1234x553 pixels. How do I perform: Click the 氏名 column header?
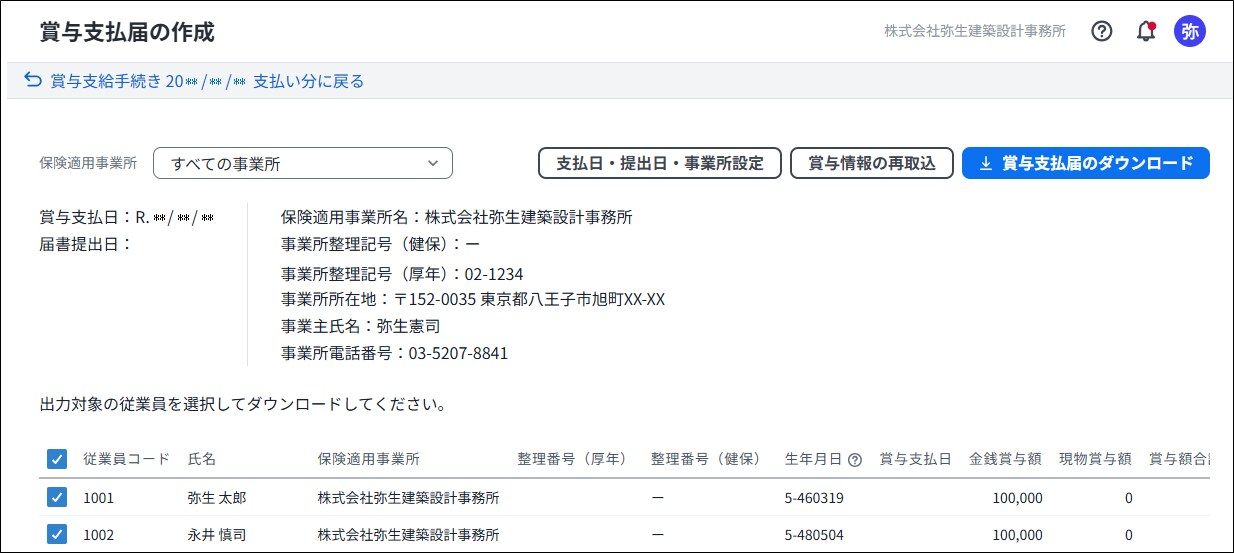point(202,459)
